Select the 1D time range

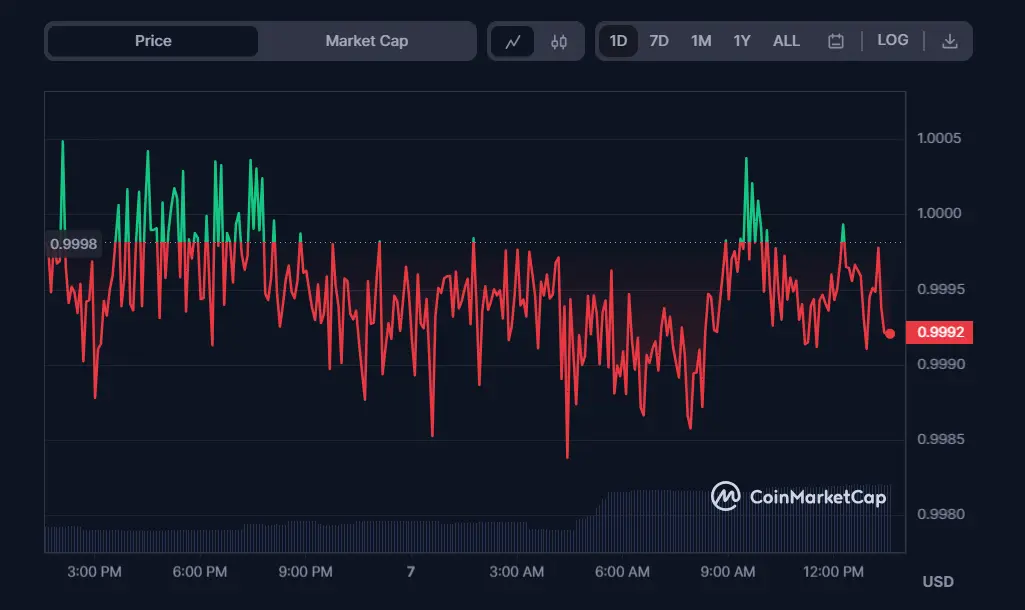tap(618, 41)
